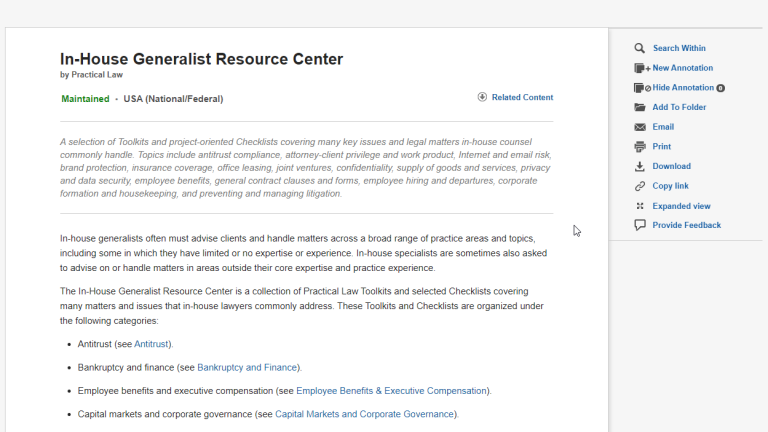Click the In-House Generalist Resource Center title

coord(201,59)
